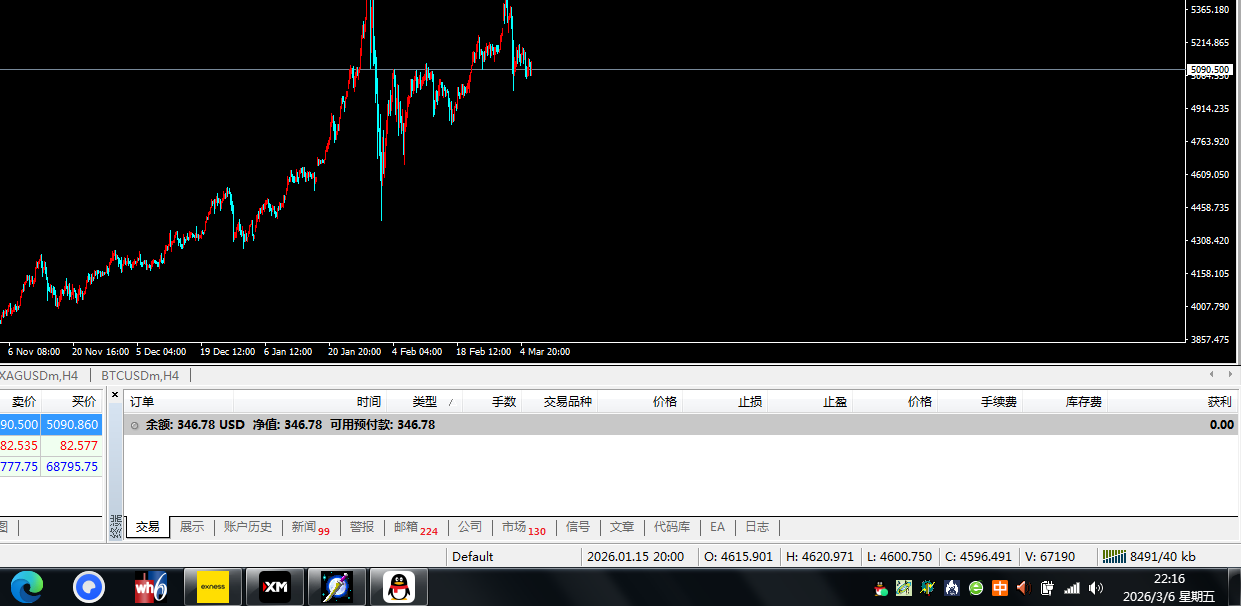Open the Chinese input method indicator
1241x606 pixels.
[999, 588]
